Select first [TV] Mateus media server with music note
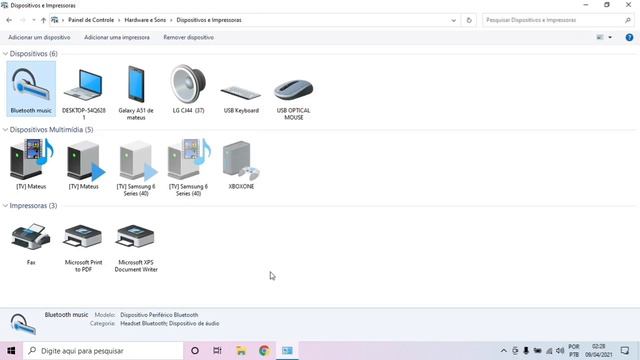Viewport: 640px width, 360px height. 31,164
